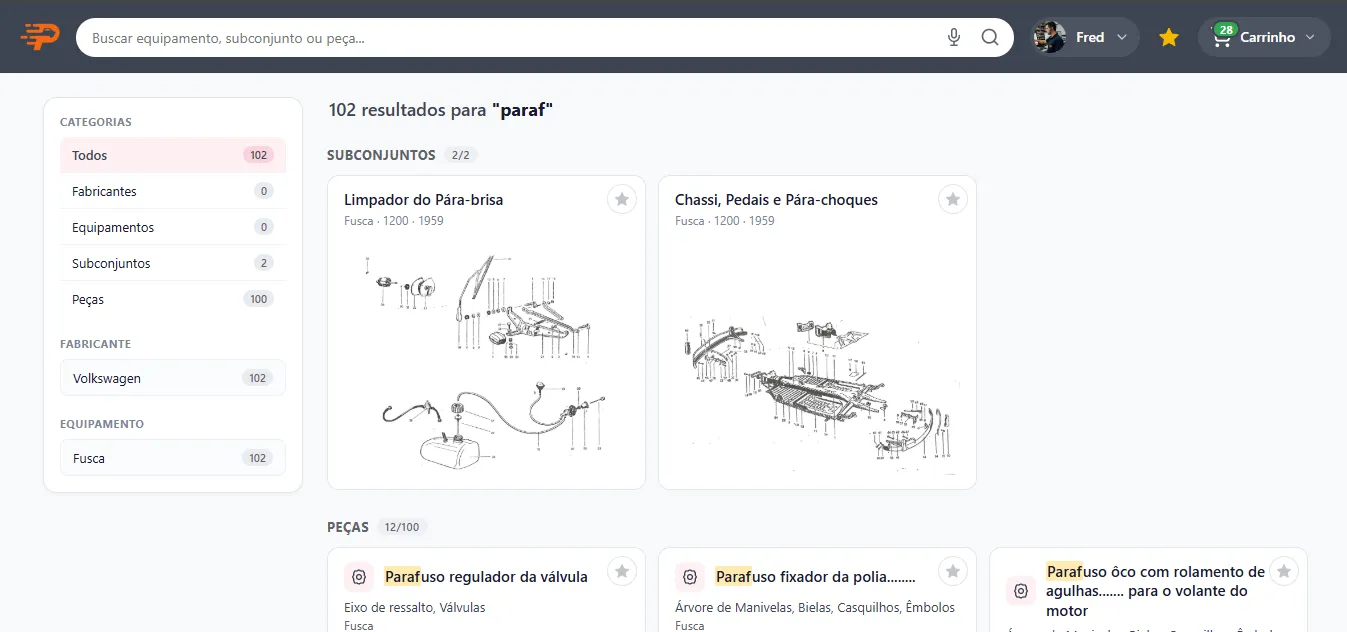Click the EQUIPAMENTO sidebar heading
Screen dimensions: 1347x632
click(x=102, y=424)
